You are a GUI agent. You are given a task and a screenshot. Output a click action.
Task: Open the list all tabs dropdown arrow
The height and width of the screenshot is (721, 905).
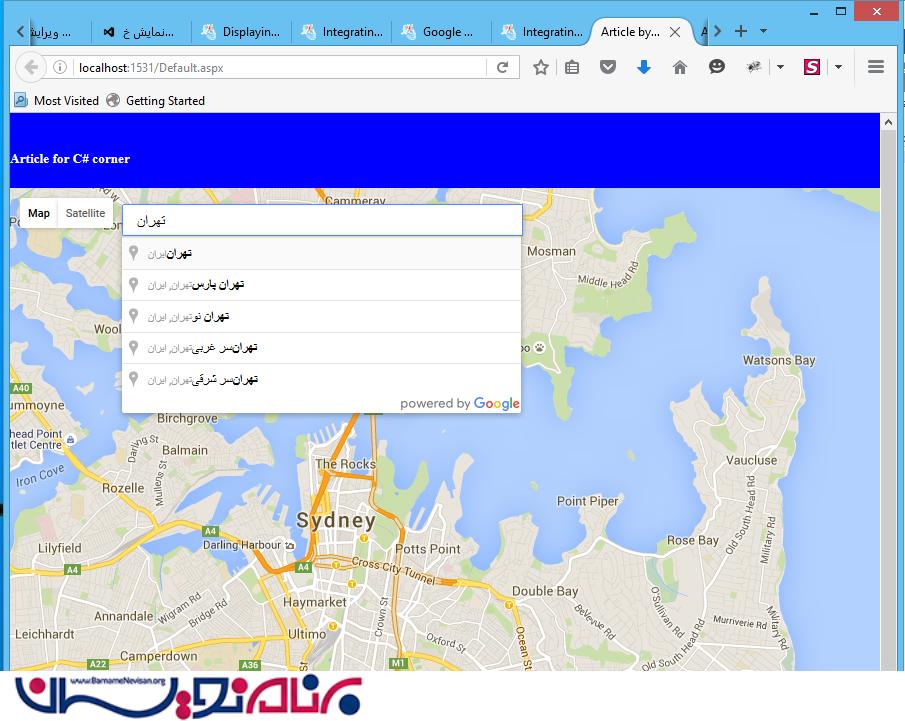(764, 31)
